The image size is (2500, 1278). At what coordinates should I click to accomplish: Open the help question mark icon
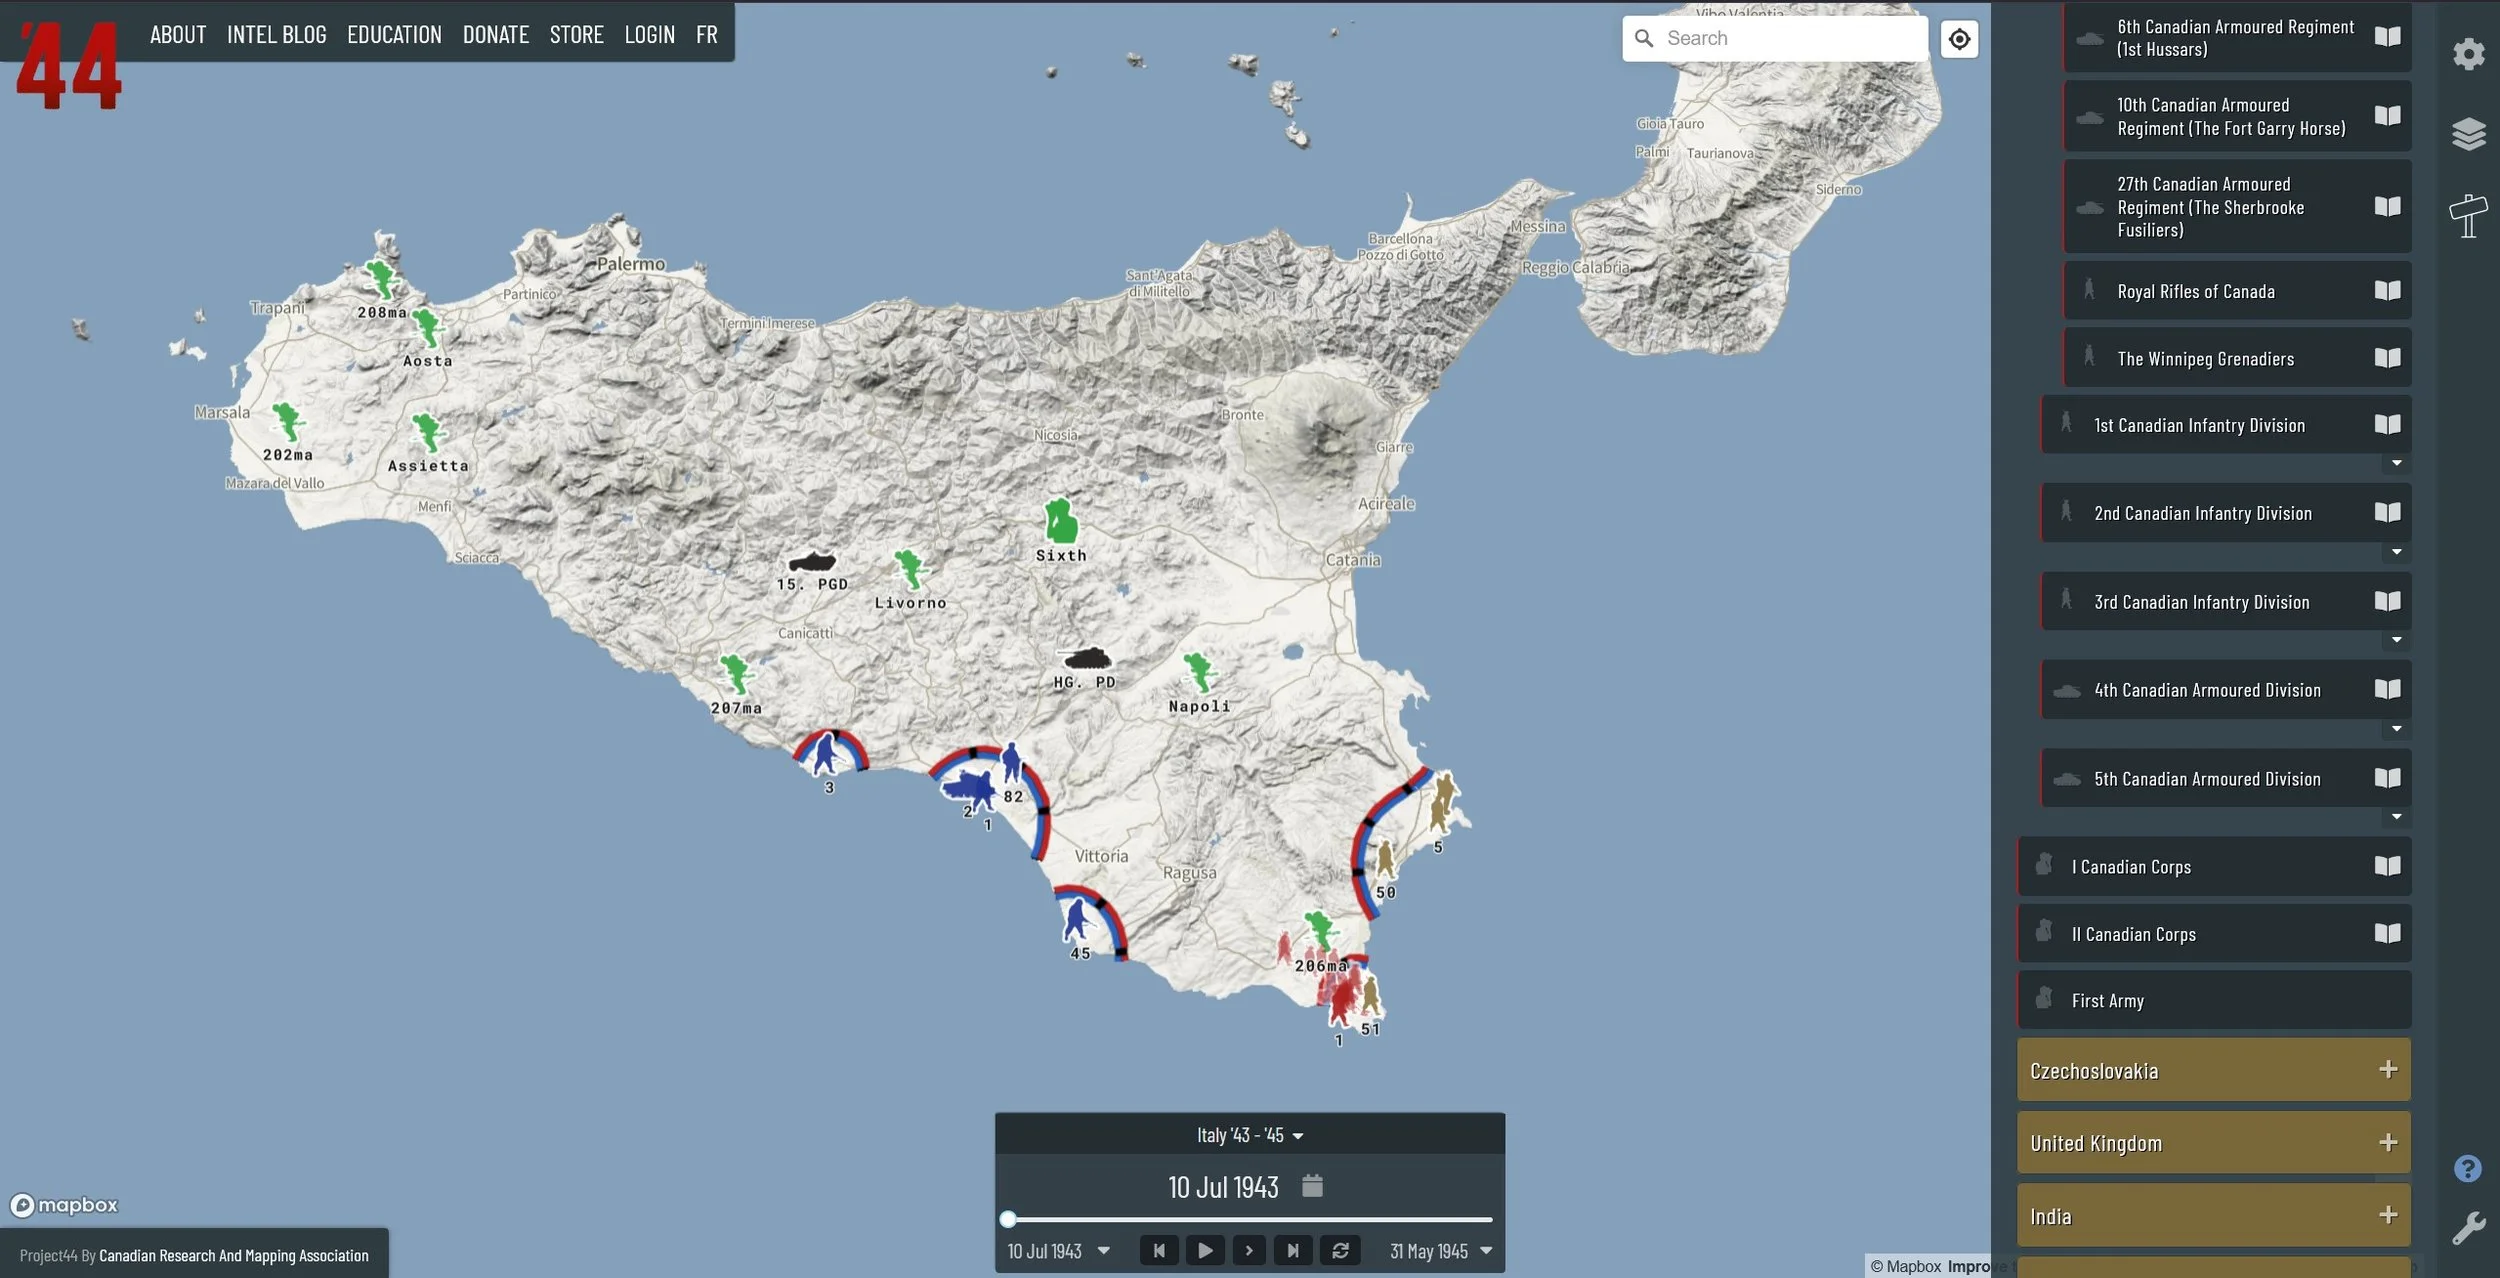[2467, 1168]
